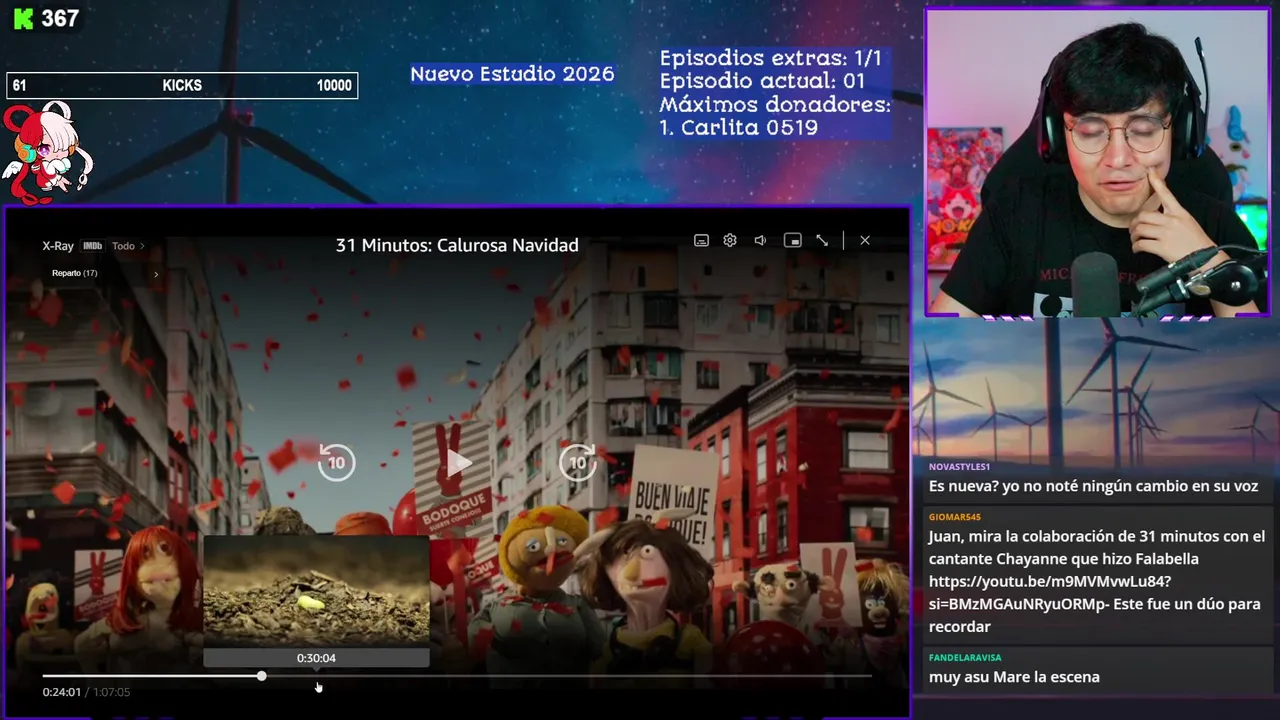Click the IMDb badge
Screen dimensions: 1280x720
(92, 246)
